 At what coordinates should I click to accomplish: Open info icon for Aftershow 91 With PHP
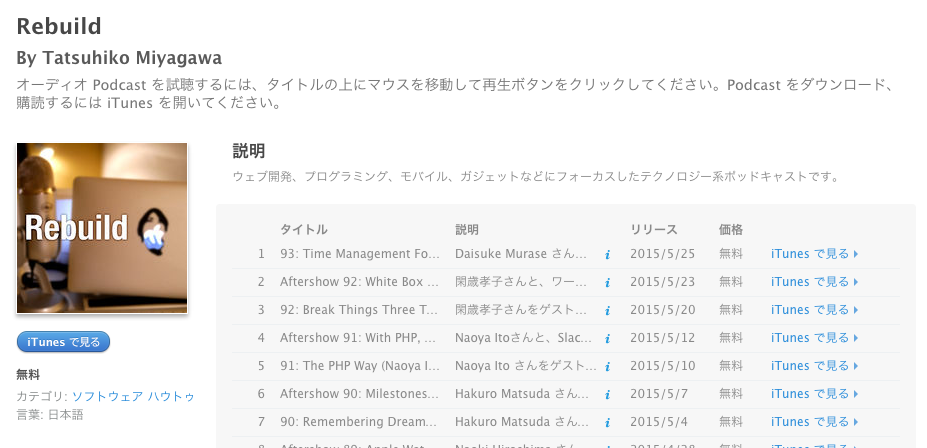click(607, 339)
